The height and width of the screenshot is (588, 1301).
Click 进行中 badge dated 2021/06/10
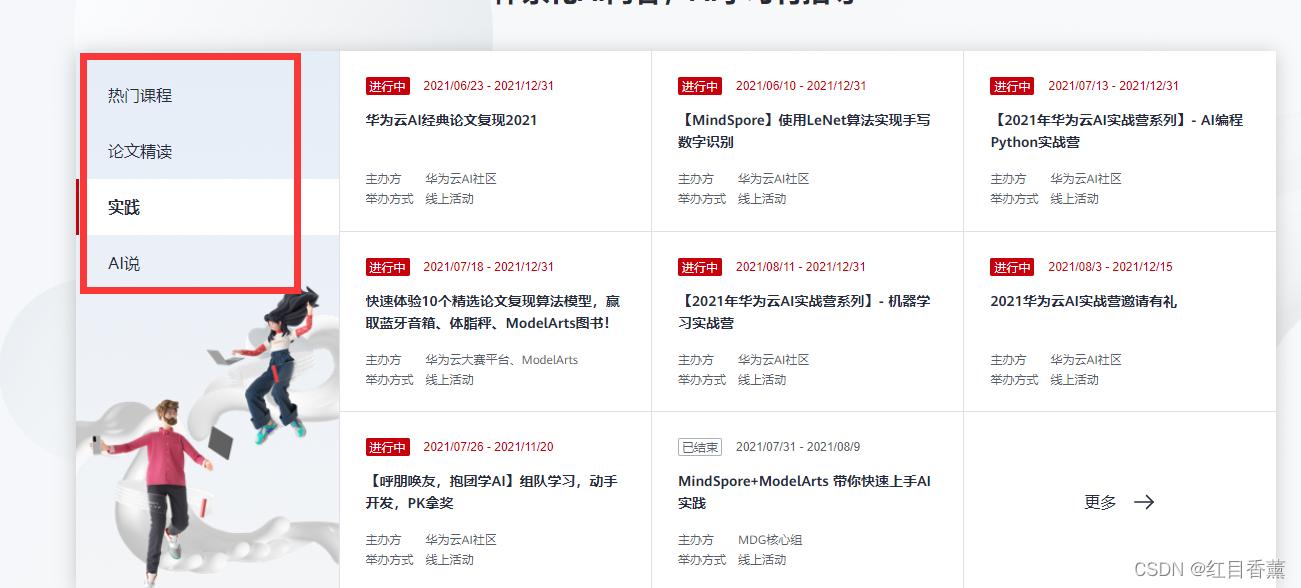(700, 86)
